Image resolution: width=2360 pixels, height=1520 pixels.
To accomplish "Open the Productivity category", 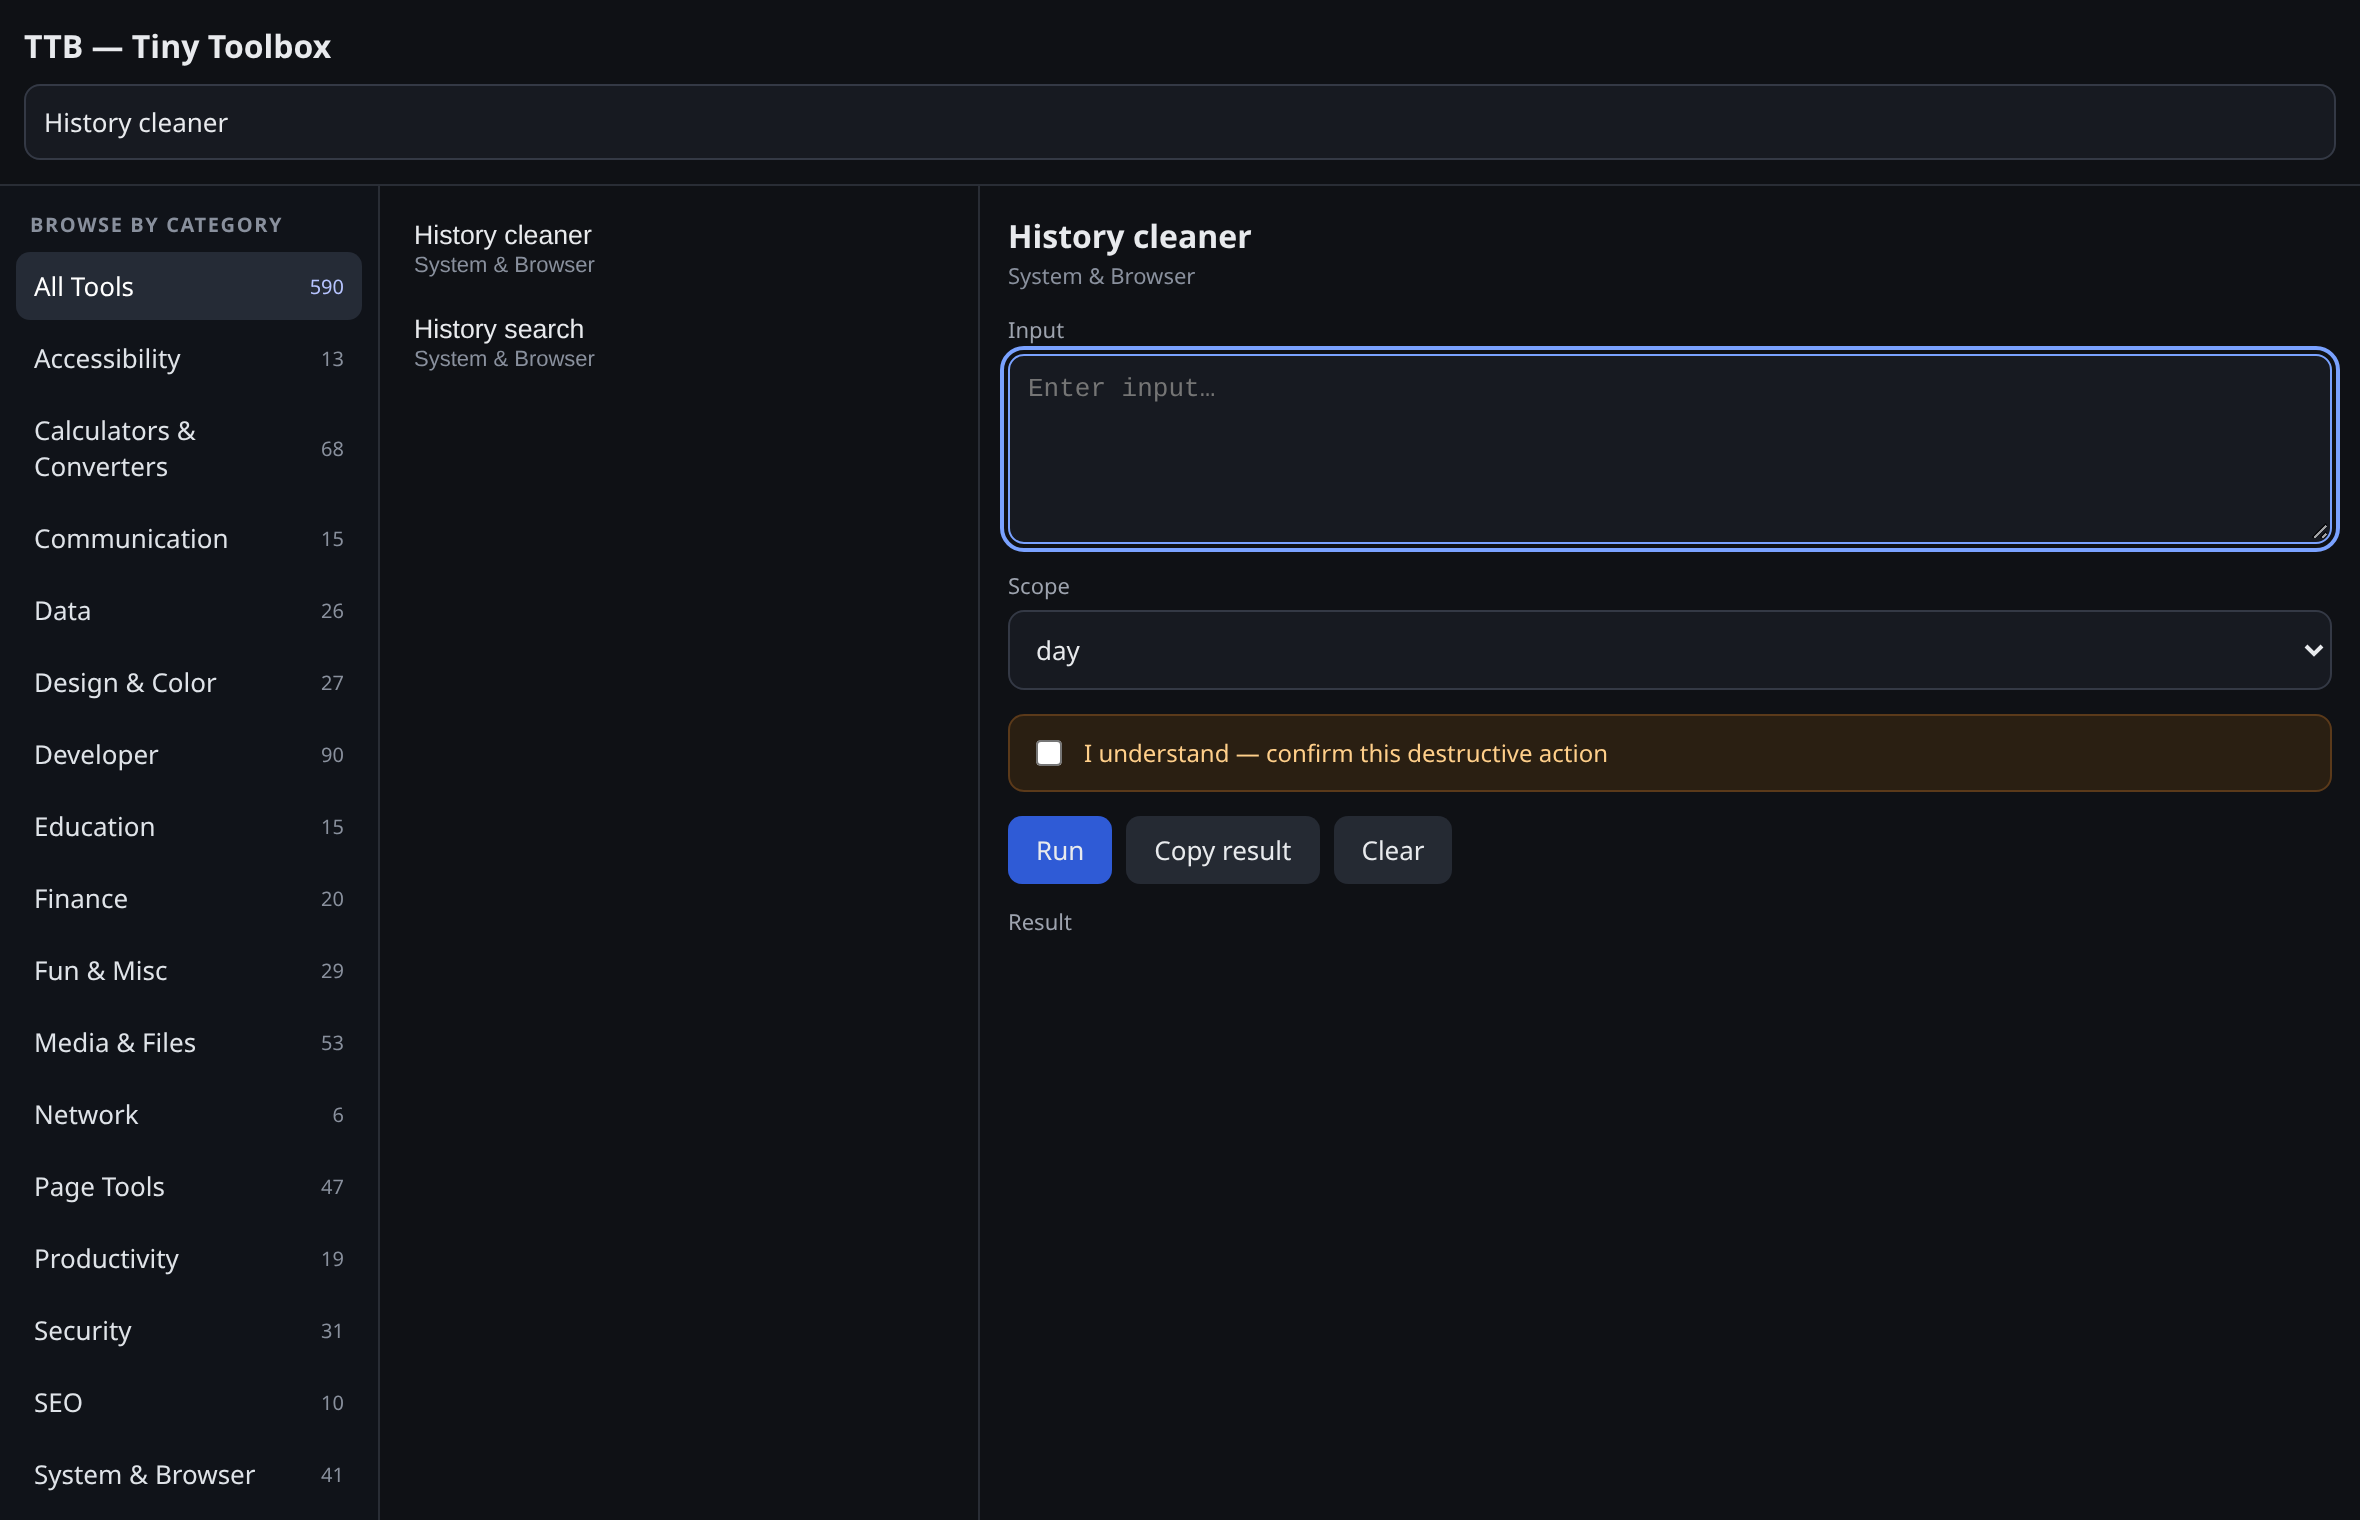I will 189,1258.
